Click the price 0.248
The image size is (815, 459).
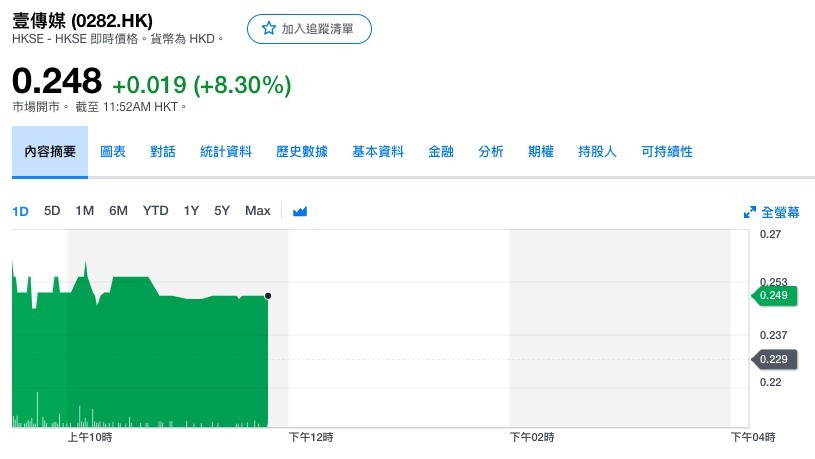[57, 81]
